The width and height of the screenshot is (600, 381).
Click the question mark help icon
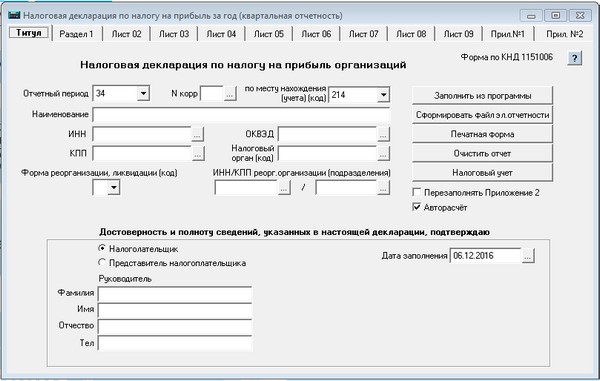575,58
